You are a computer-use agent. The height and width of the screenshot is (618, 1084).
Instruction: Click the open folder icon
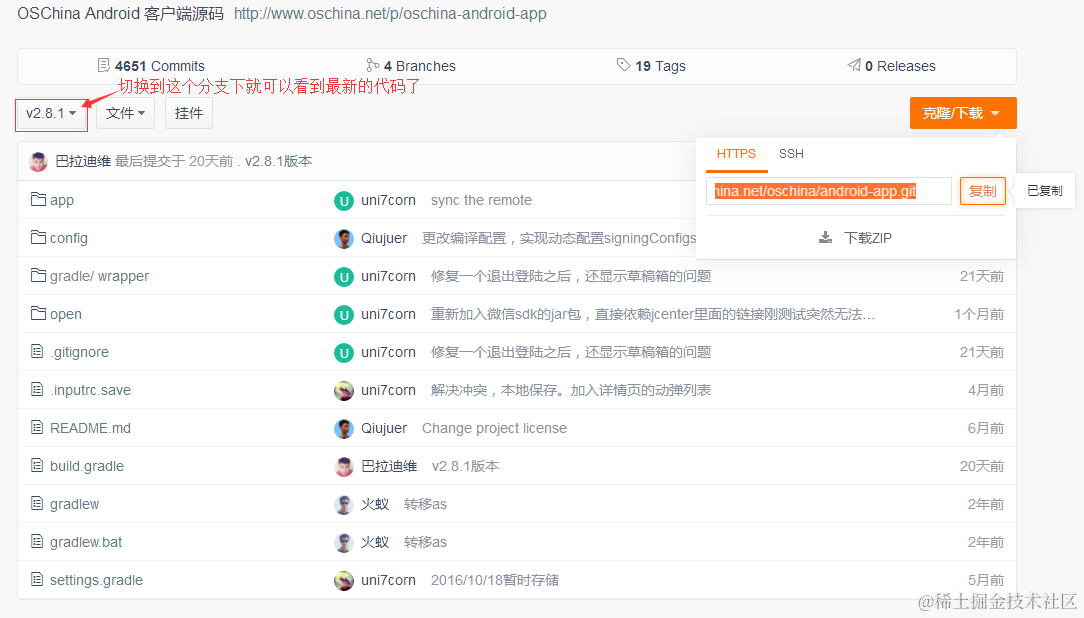39,314
